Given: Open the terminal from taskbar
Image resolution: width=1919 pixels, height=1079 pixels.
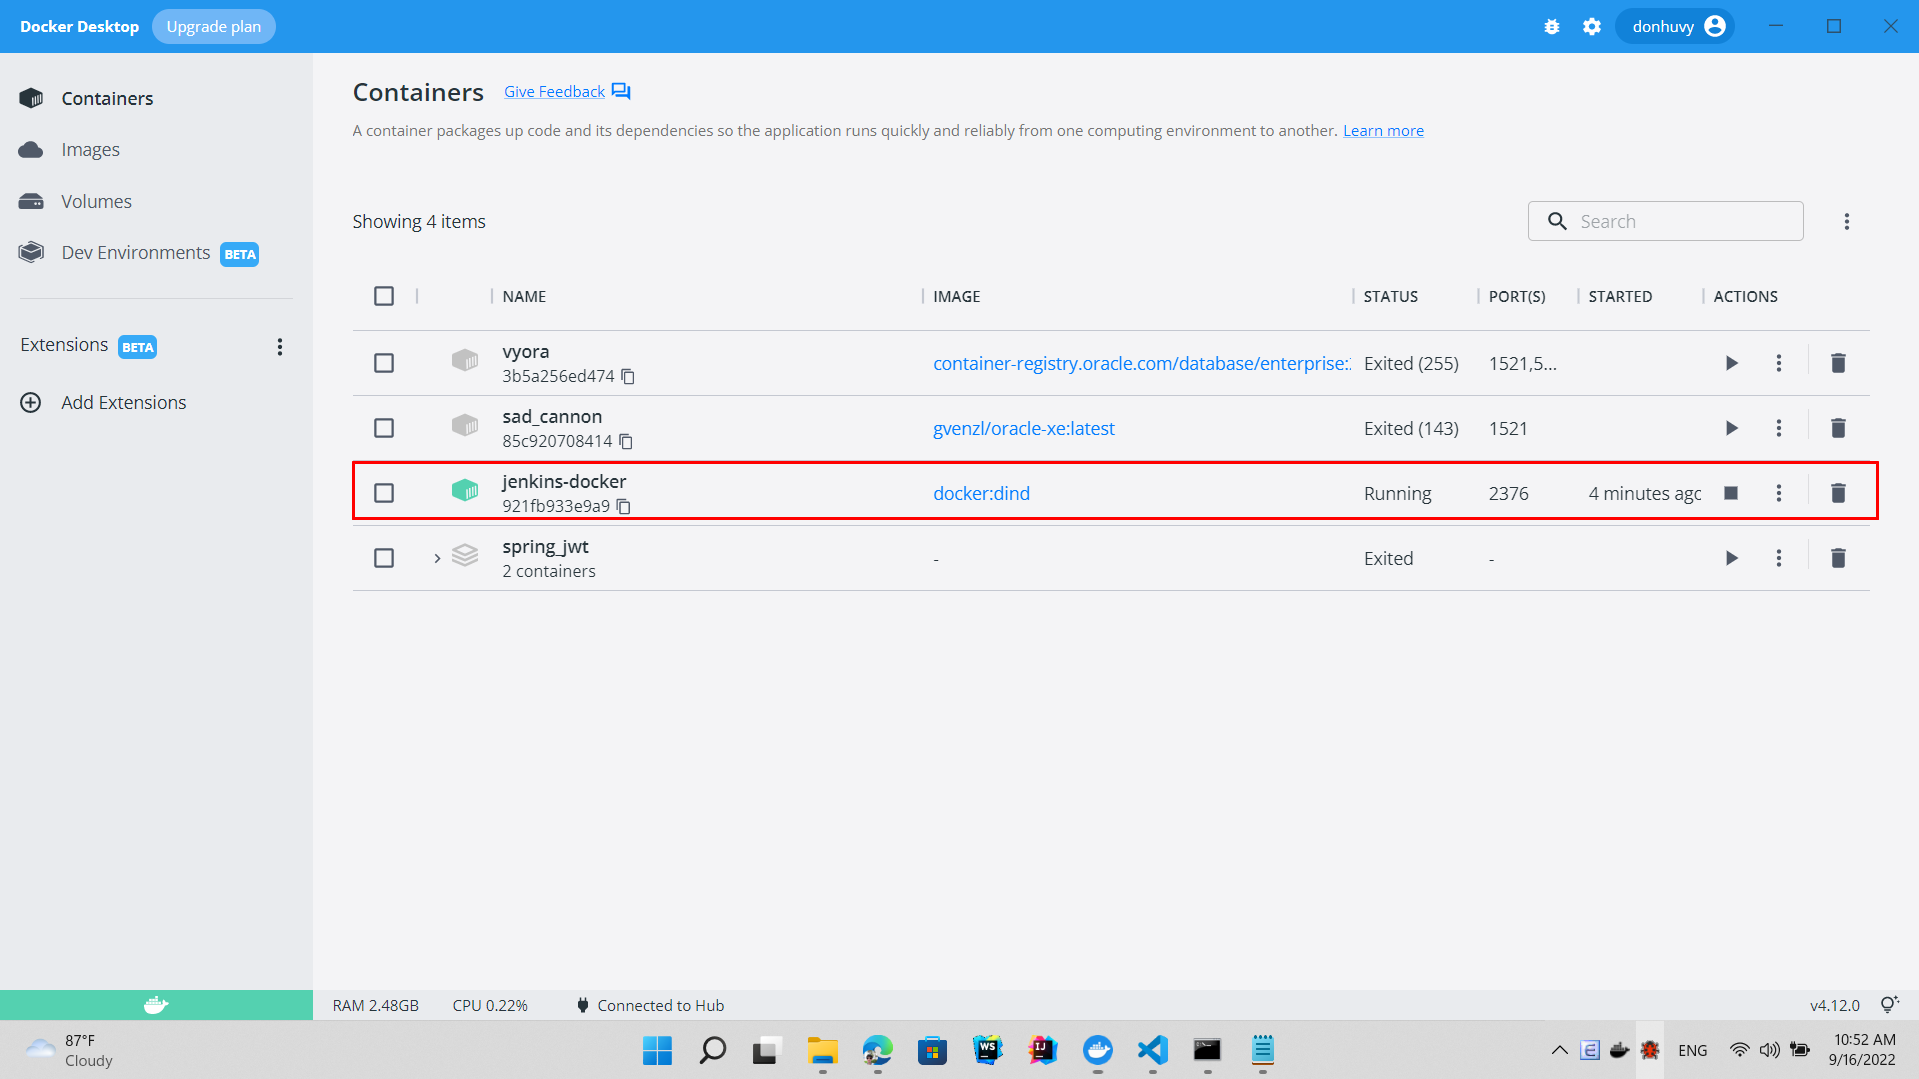Looking at the screenshot, I should coord(1207,1050).
